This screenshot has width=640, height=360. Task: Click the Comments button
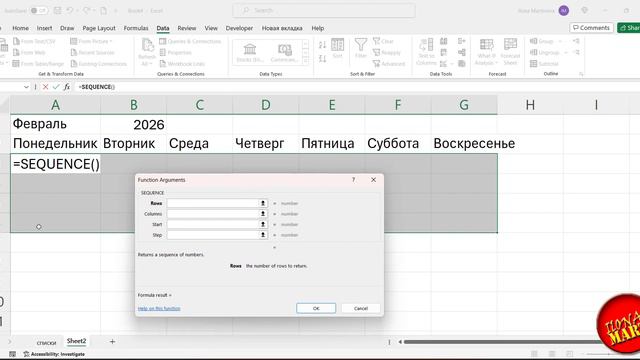(x=591, y=28)
